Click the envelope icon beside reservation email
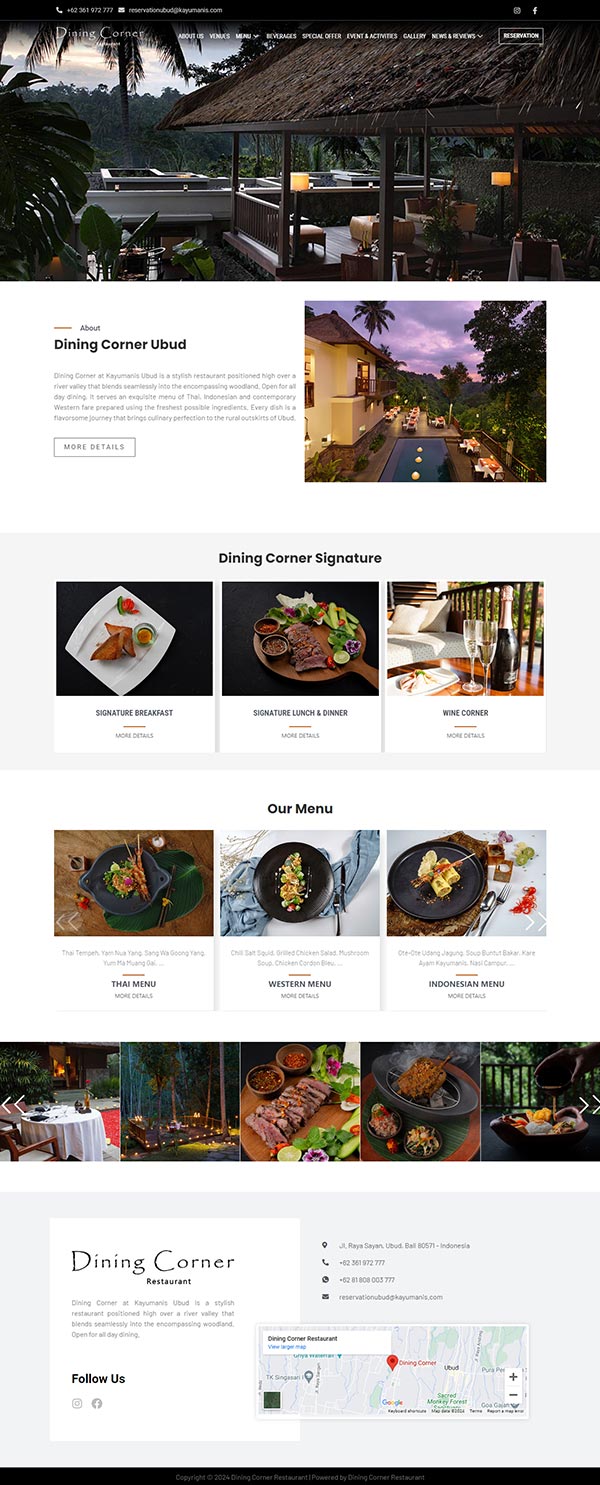 [121, 10]
